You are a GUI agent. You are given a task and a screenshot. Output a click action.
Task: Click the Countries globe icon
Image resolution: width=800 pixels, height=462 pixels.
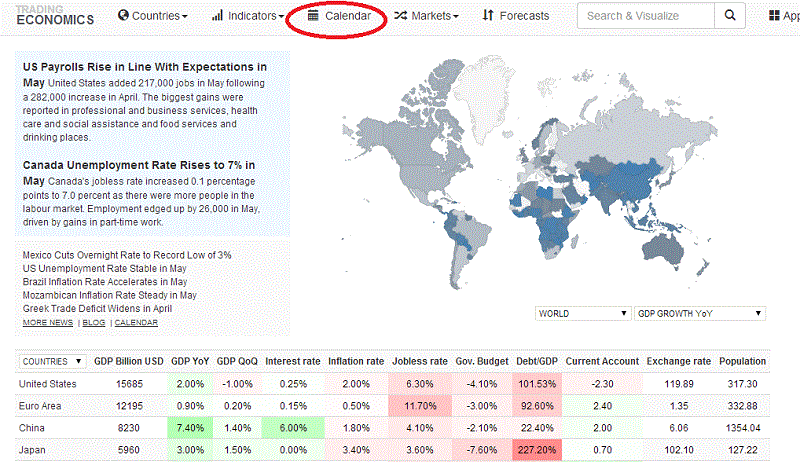tap(124, 16)
